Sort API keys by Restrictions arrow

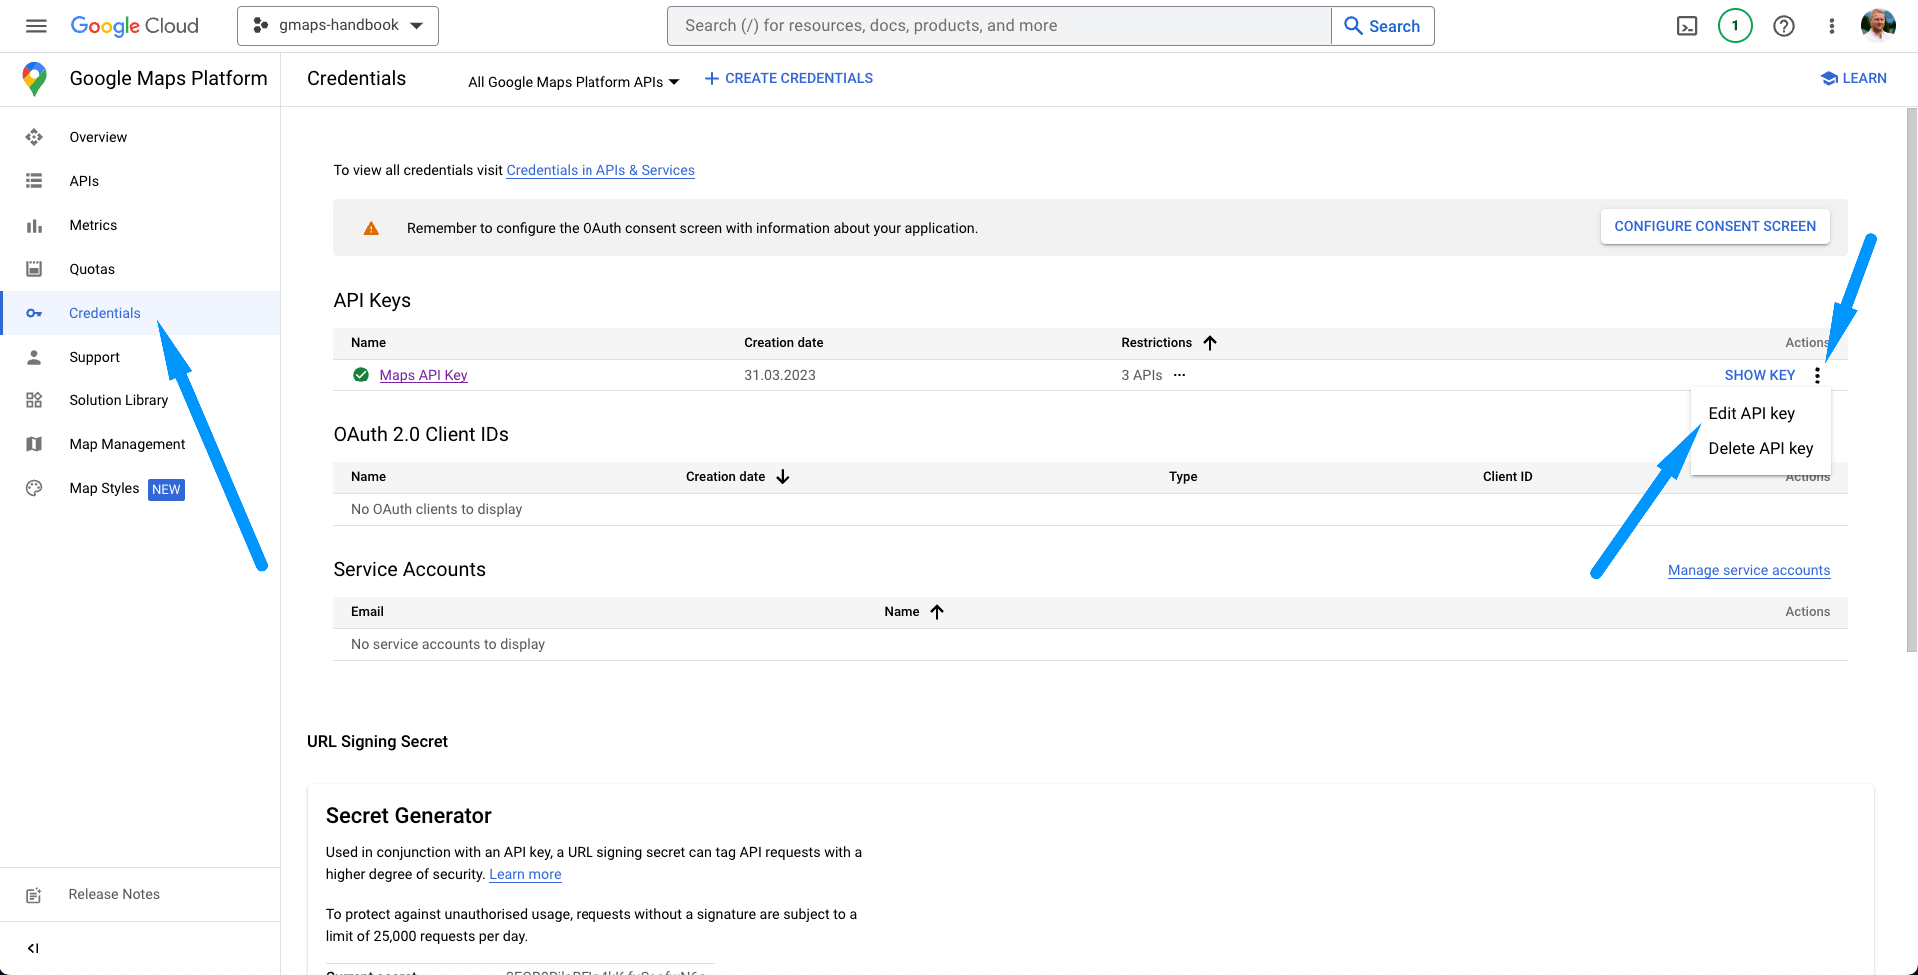coord(1210,343)
